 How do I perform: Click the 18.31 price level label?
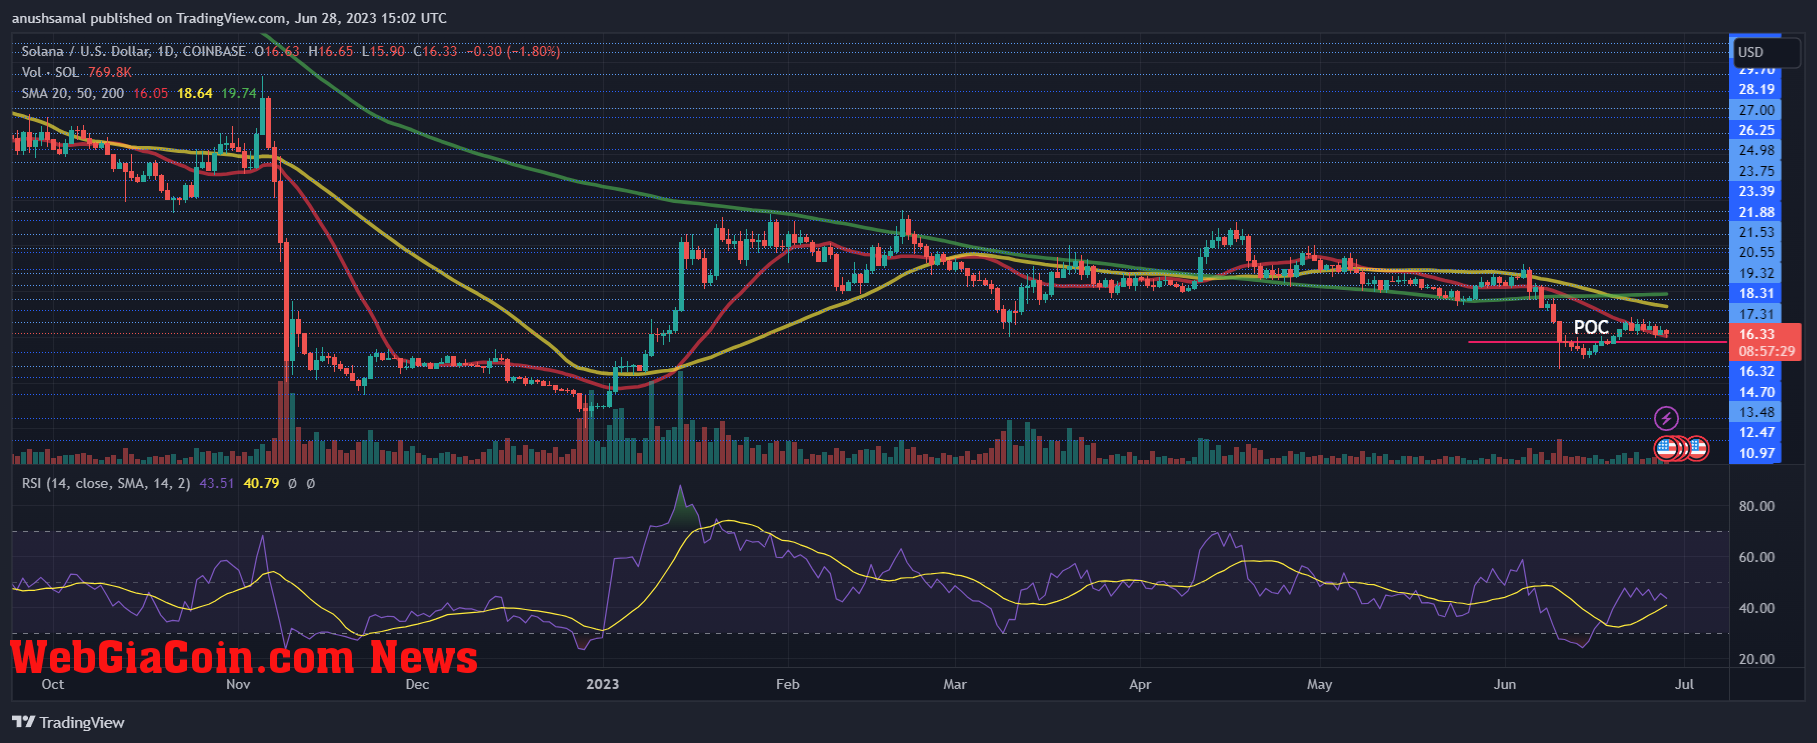point(1757,293)
